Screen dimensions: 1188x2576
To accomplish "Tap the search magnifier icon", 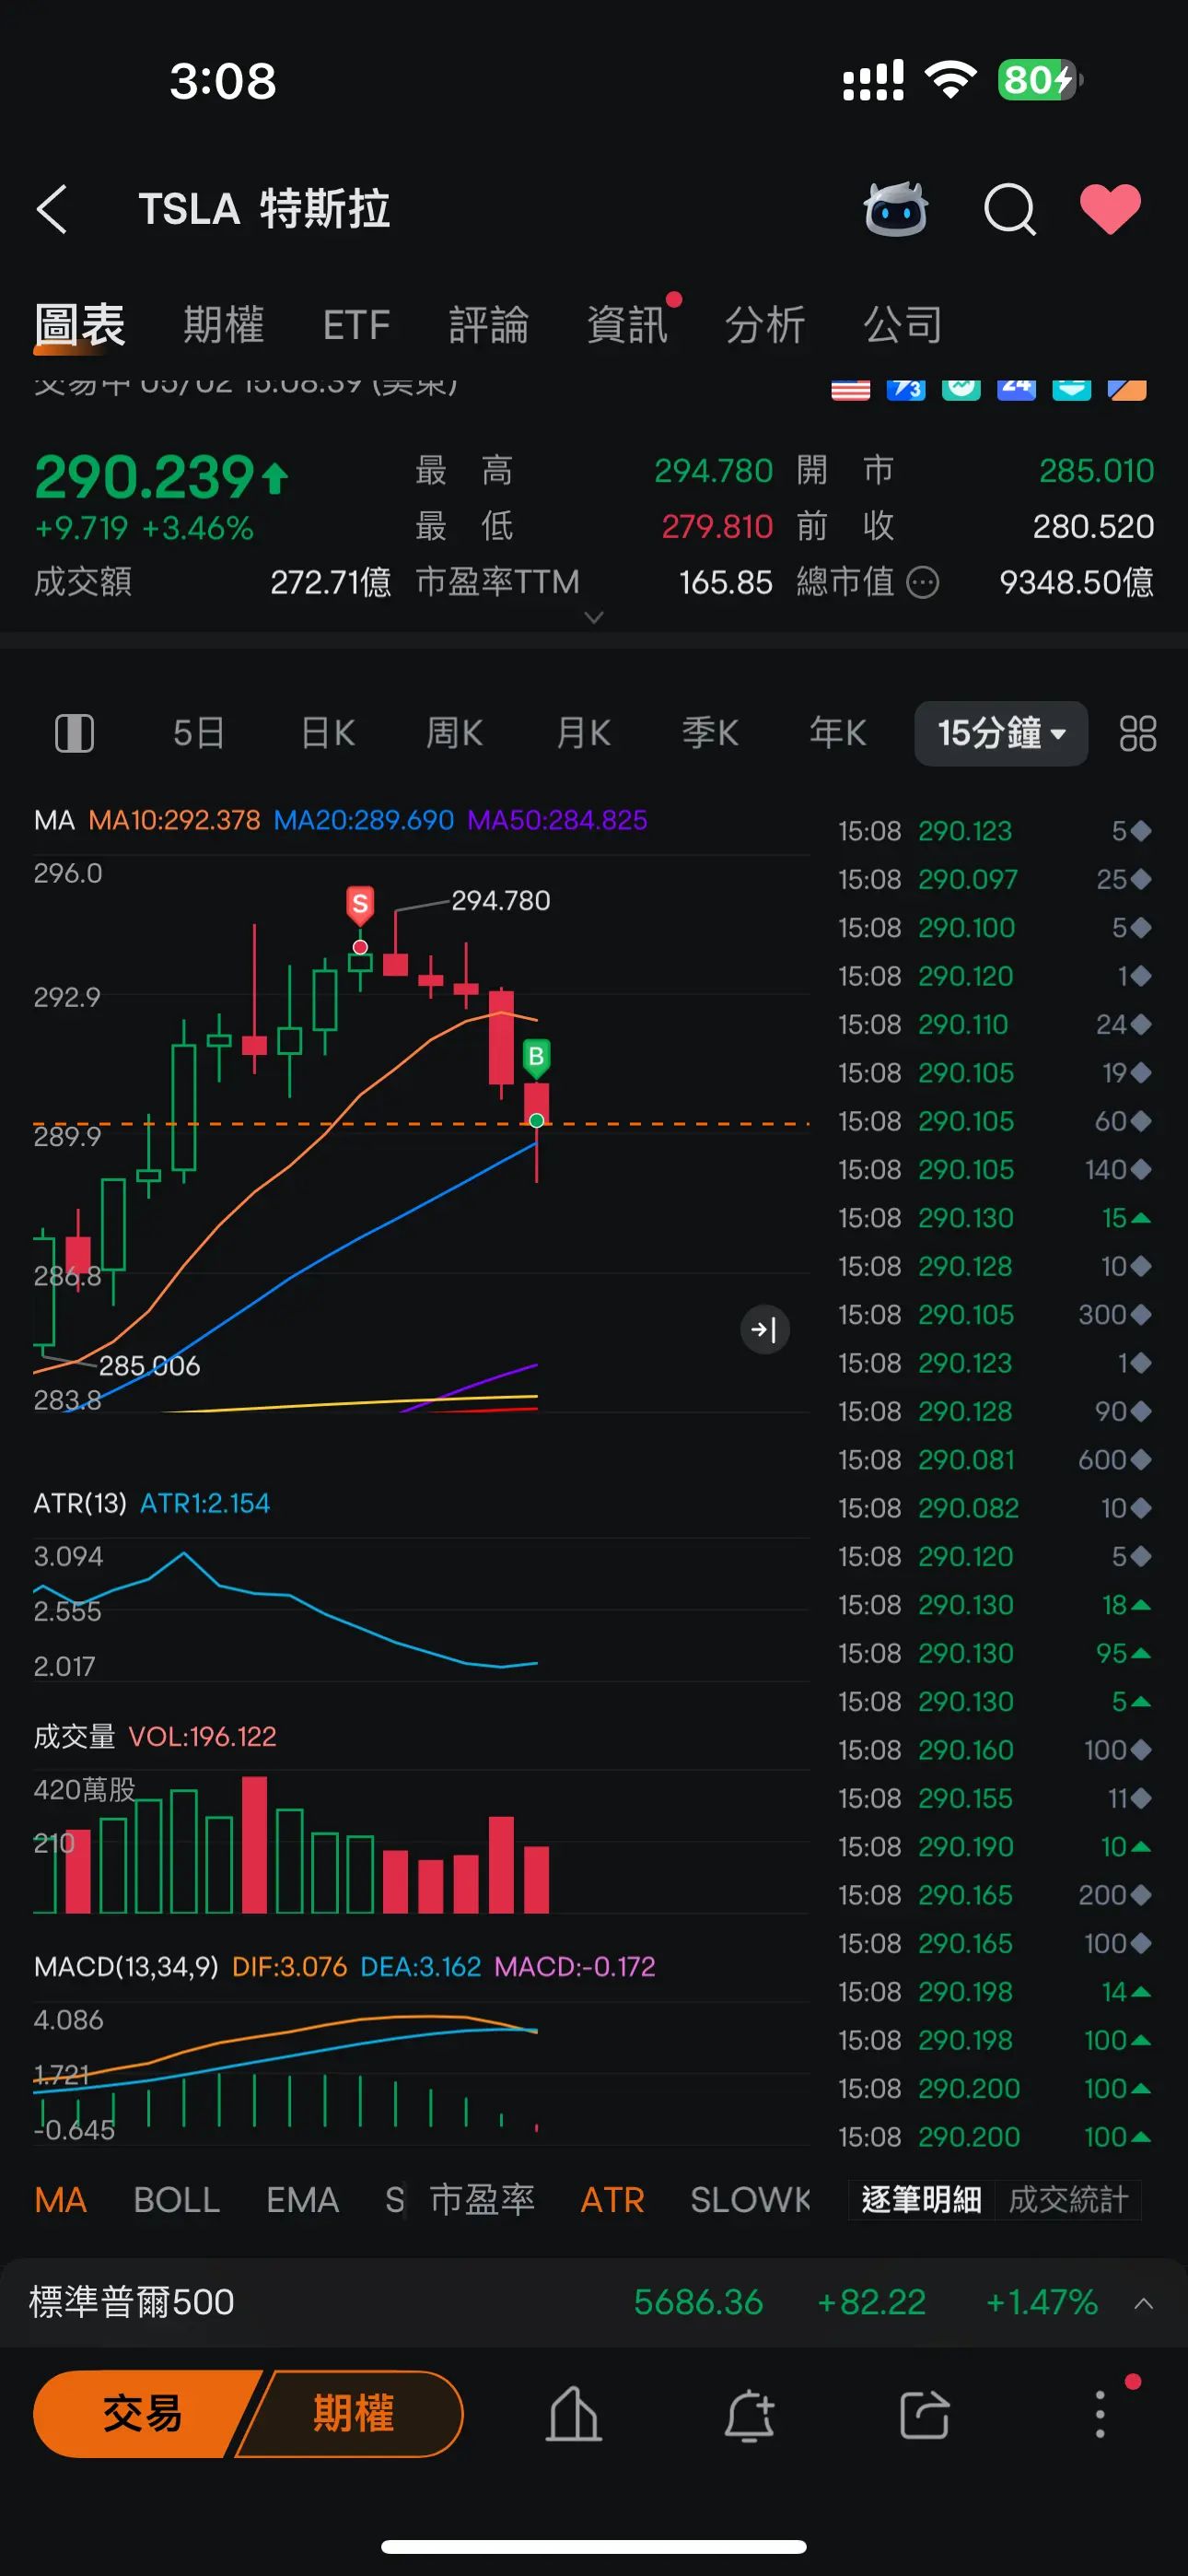I will pos(1010,210).
